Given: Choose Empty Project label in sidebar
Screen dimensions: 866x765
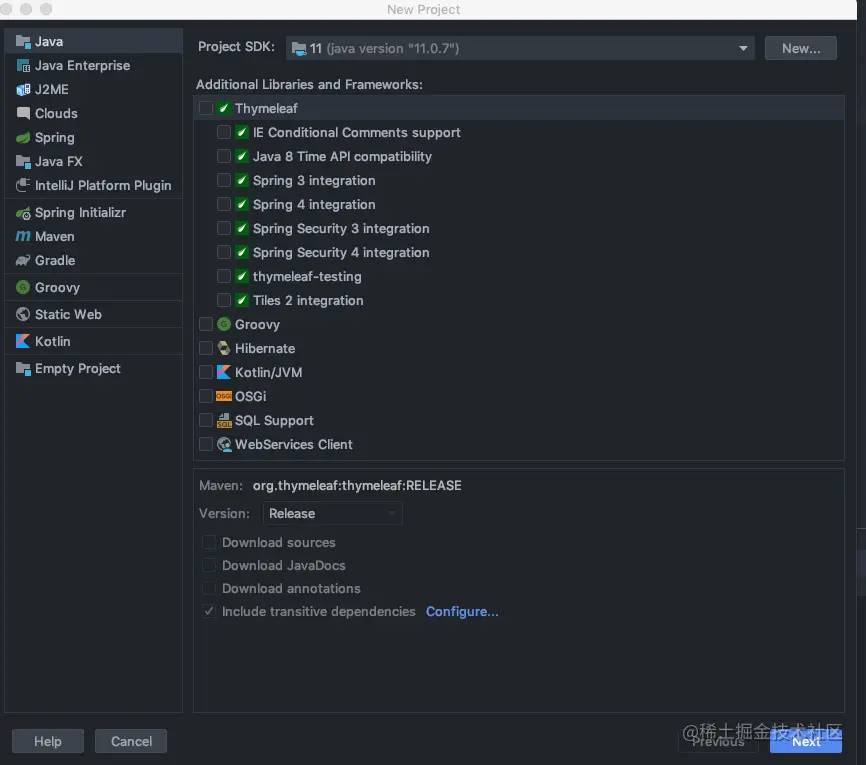Looking at the screenshot, I should (x=77, y=368).
